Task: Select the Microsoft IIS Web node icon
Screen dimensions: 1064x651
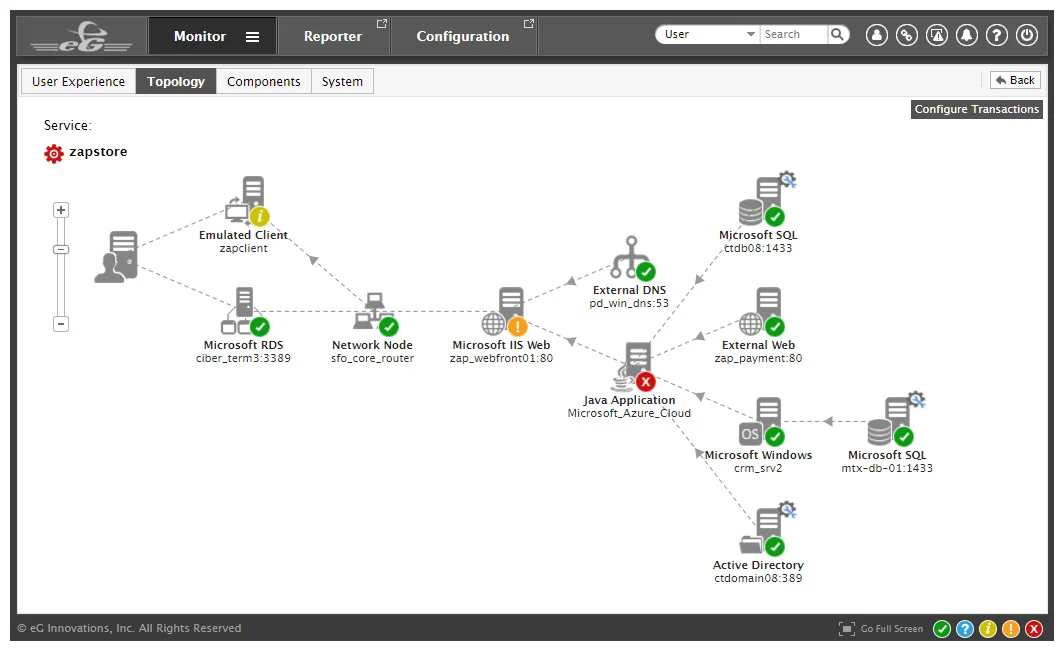Action: coord(504,312)
